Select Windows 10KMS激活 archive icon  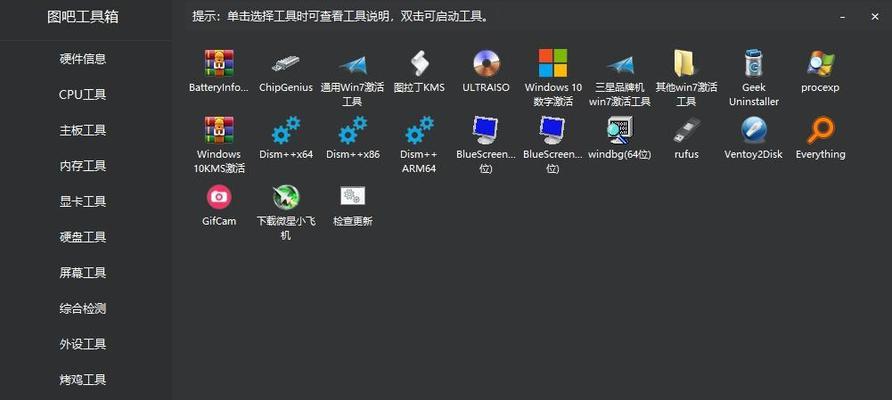point(219,130)
